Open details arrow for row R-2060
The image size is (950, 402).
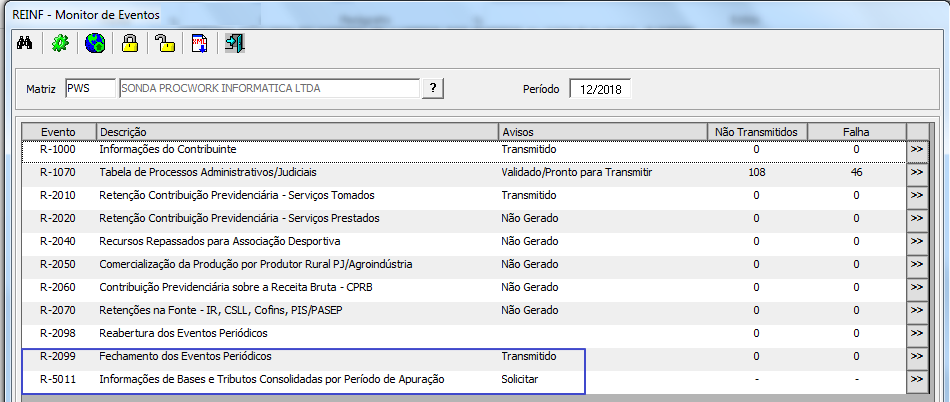click(917, 288)
